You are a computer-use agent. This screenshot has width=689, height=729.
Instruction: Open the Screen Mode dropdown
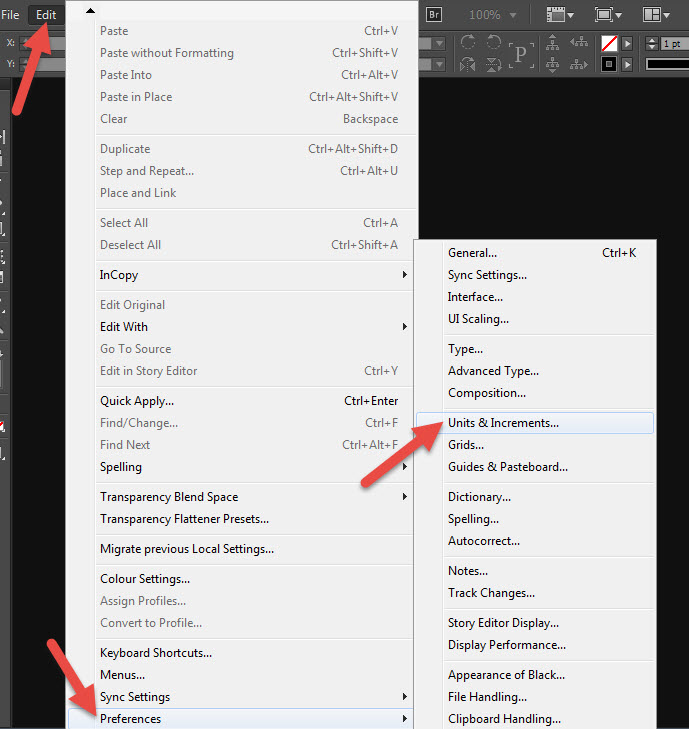click(608, 15)
